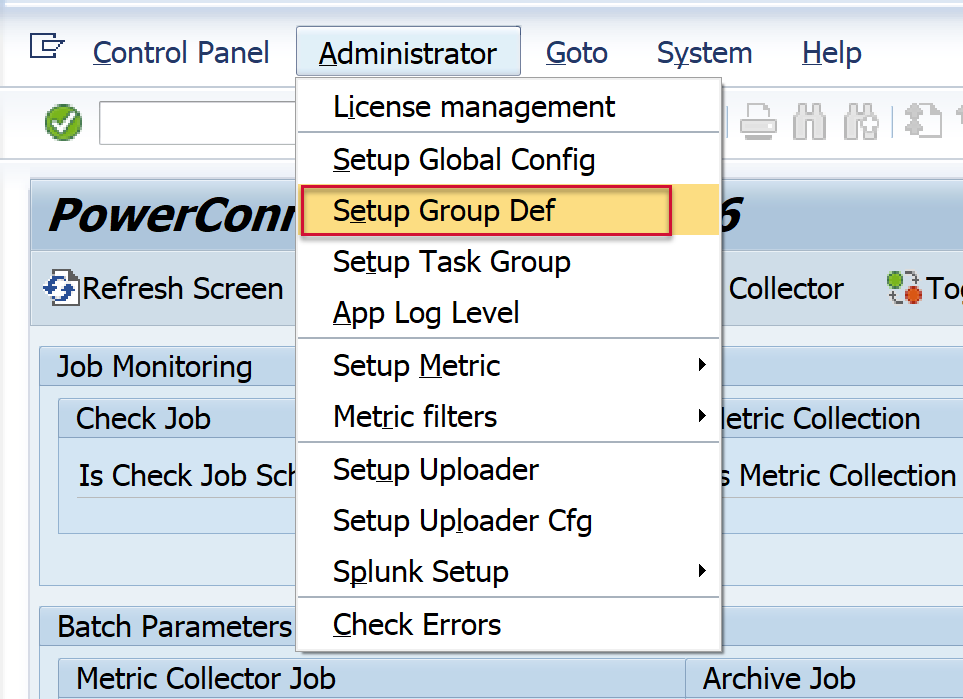Select Setup Task Group entry
Viewport: 963px width, 699px height.
pyautogui.click(x=452, y=262)
